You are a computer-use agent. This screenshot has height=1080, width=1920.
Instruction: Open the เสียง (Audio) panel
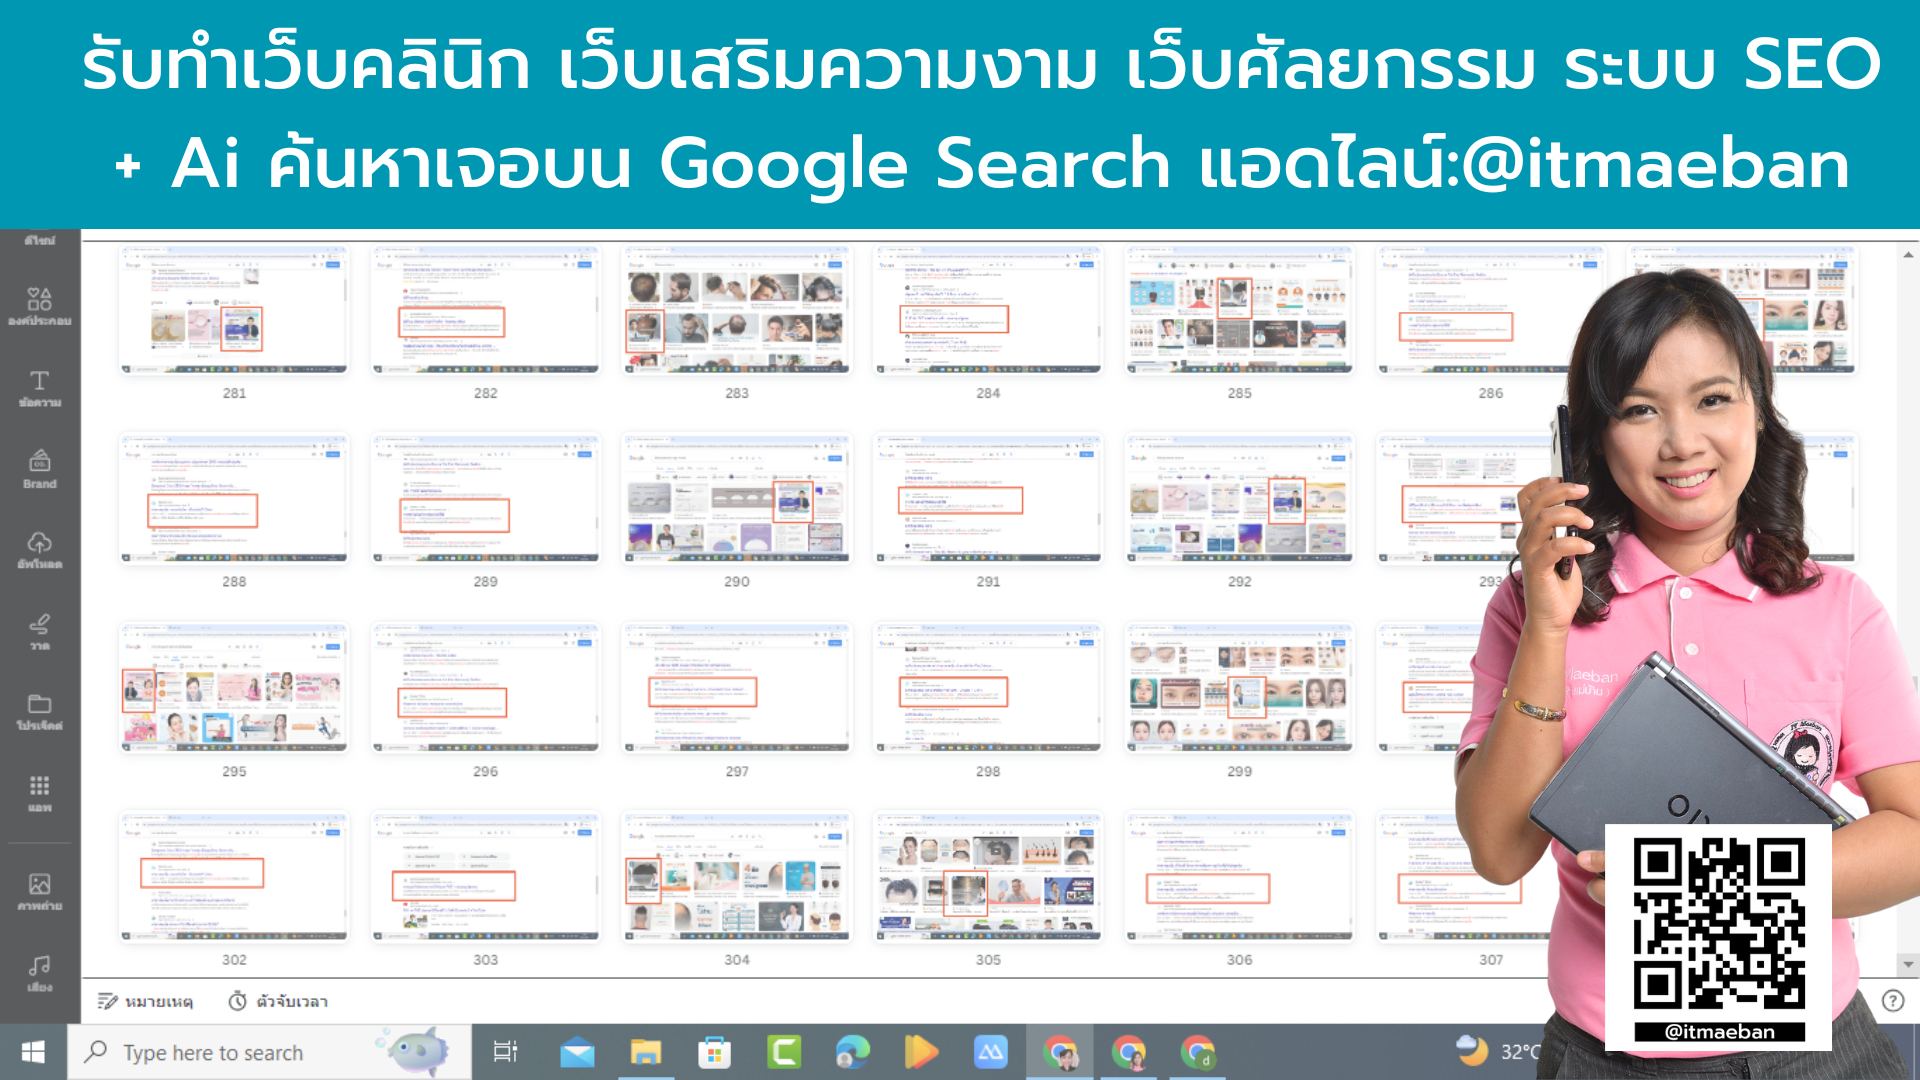38,968
